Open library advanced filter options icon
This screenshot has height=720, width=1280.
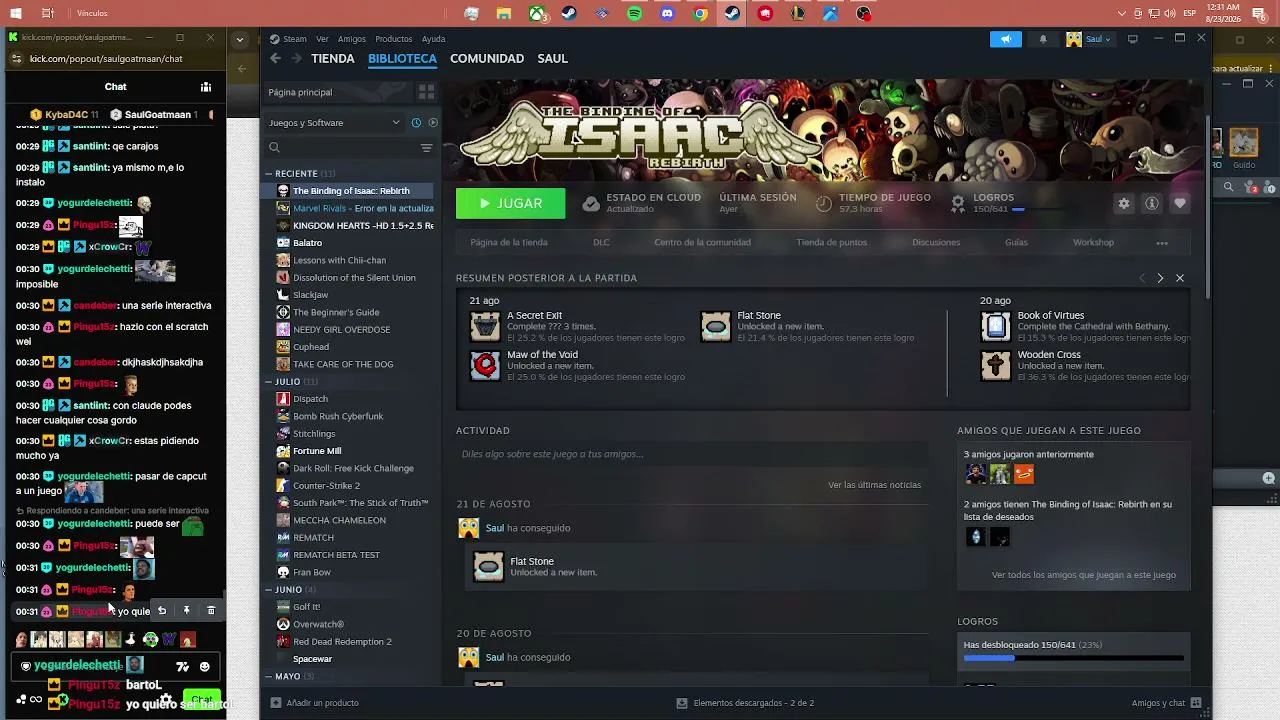click(x=427, y=148)
